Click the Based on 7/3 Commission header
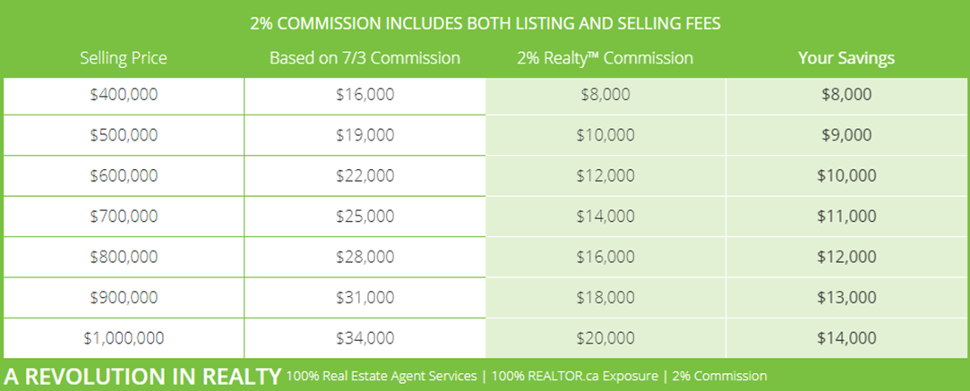Screen dimensions: 970x391 365,58
